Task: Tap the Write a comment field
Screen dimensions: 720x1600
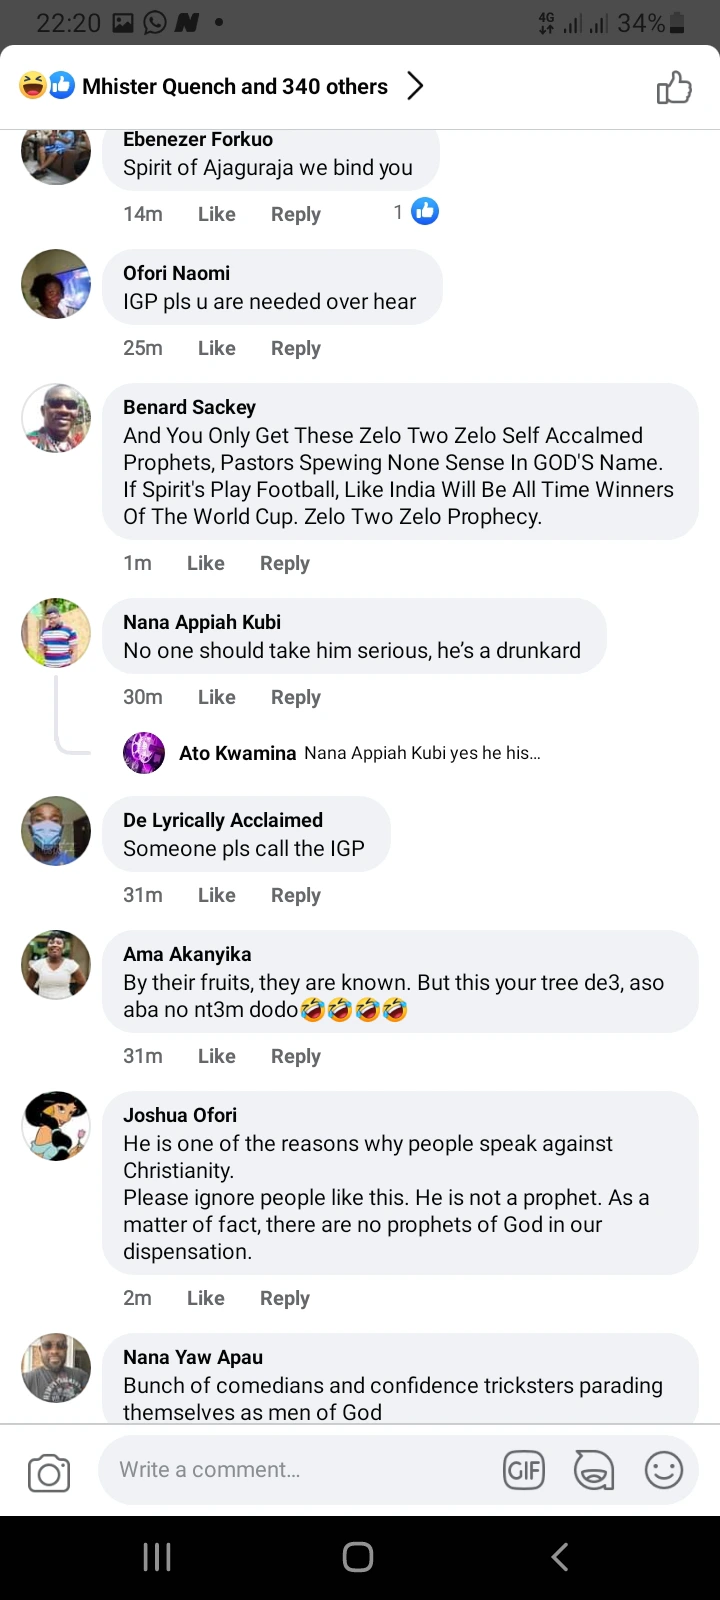Action: [300, 1470]
